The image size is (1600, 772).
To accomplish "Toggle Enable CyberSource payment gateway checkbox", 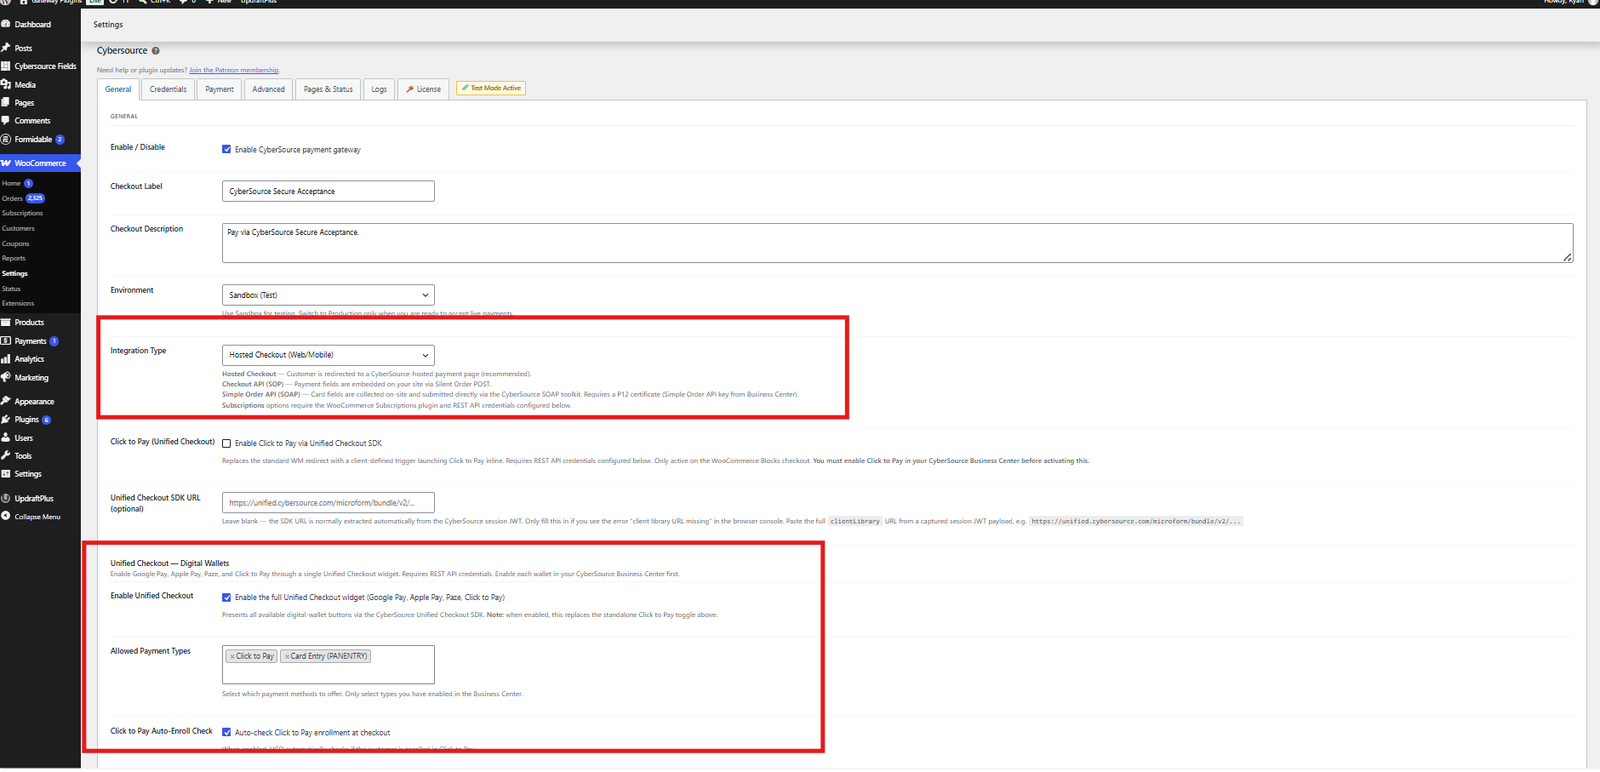I will [x=226, y=149].
